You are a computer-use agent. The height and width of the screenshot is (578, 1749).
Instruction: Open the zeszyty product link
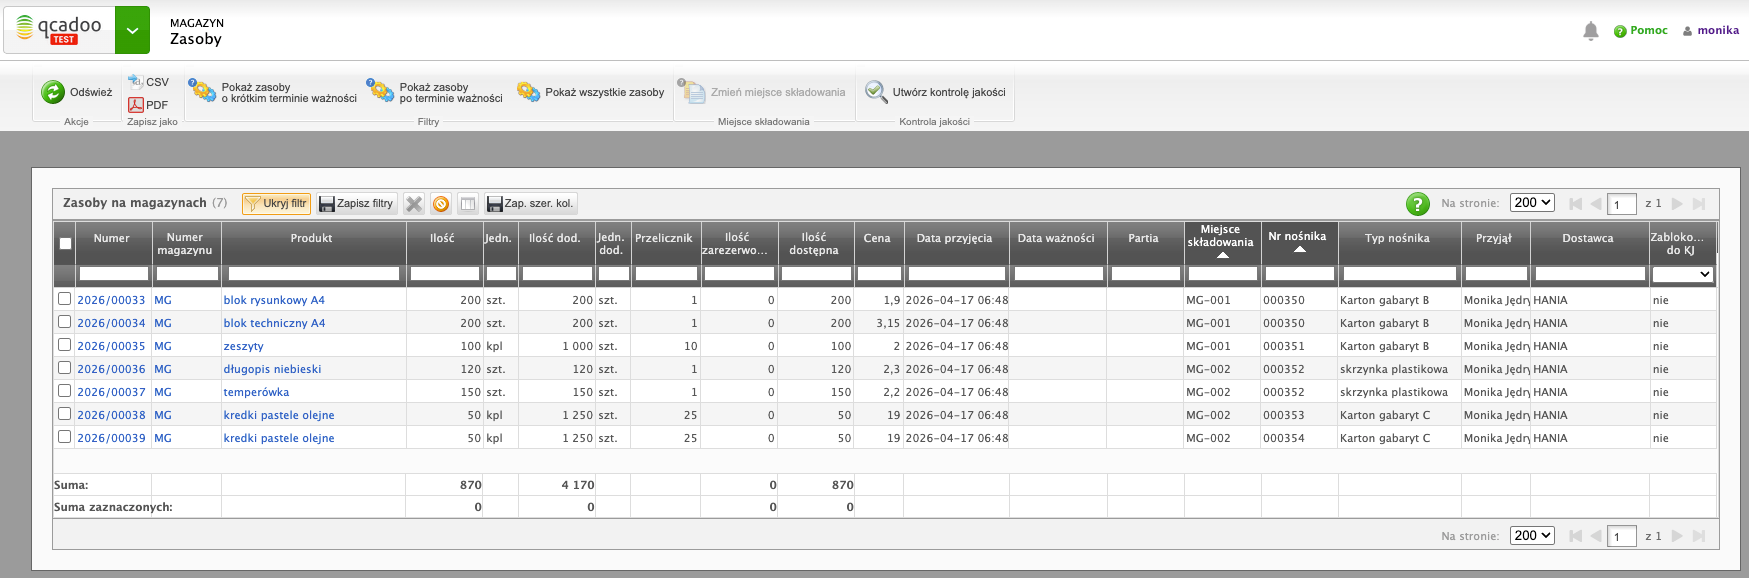tap(244, 346)
